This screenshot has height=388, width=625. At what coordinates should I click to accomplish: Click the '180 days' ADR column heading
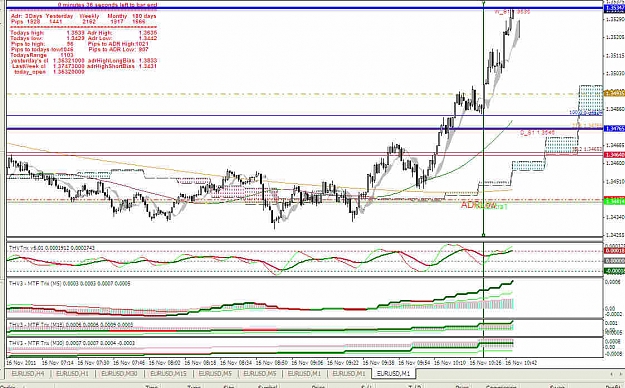coord(144,16)
